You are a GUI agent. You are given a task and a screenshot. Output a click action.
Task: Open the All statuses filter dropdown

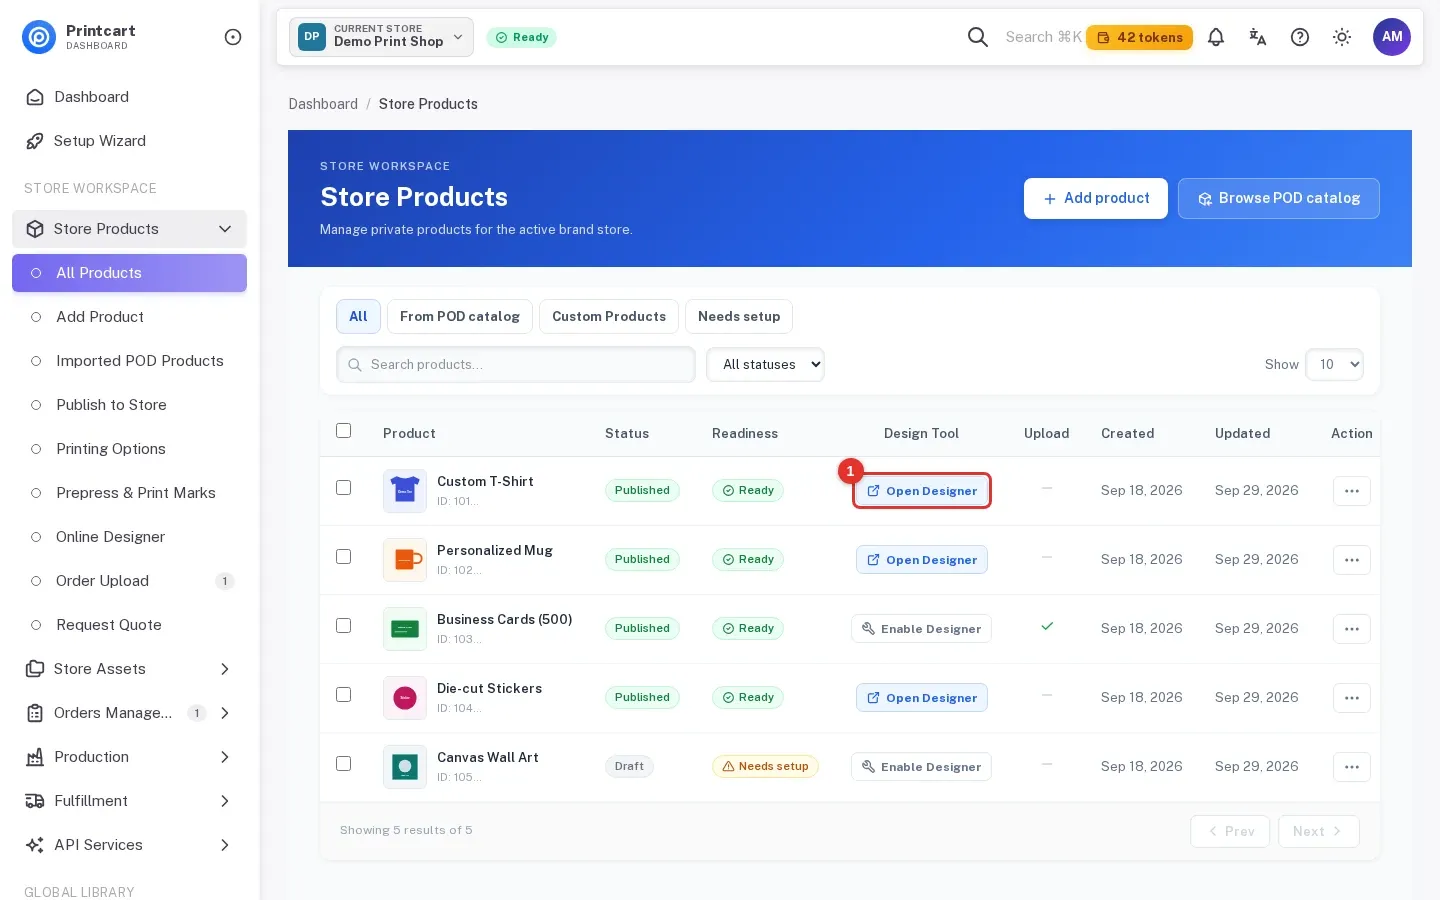[x=765, y=365]
